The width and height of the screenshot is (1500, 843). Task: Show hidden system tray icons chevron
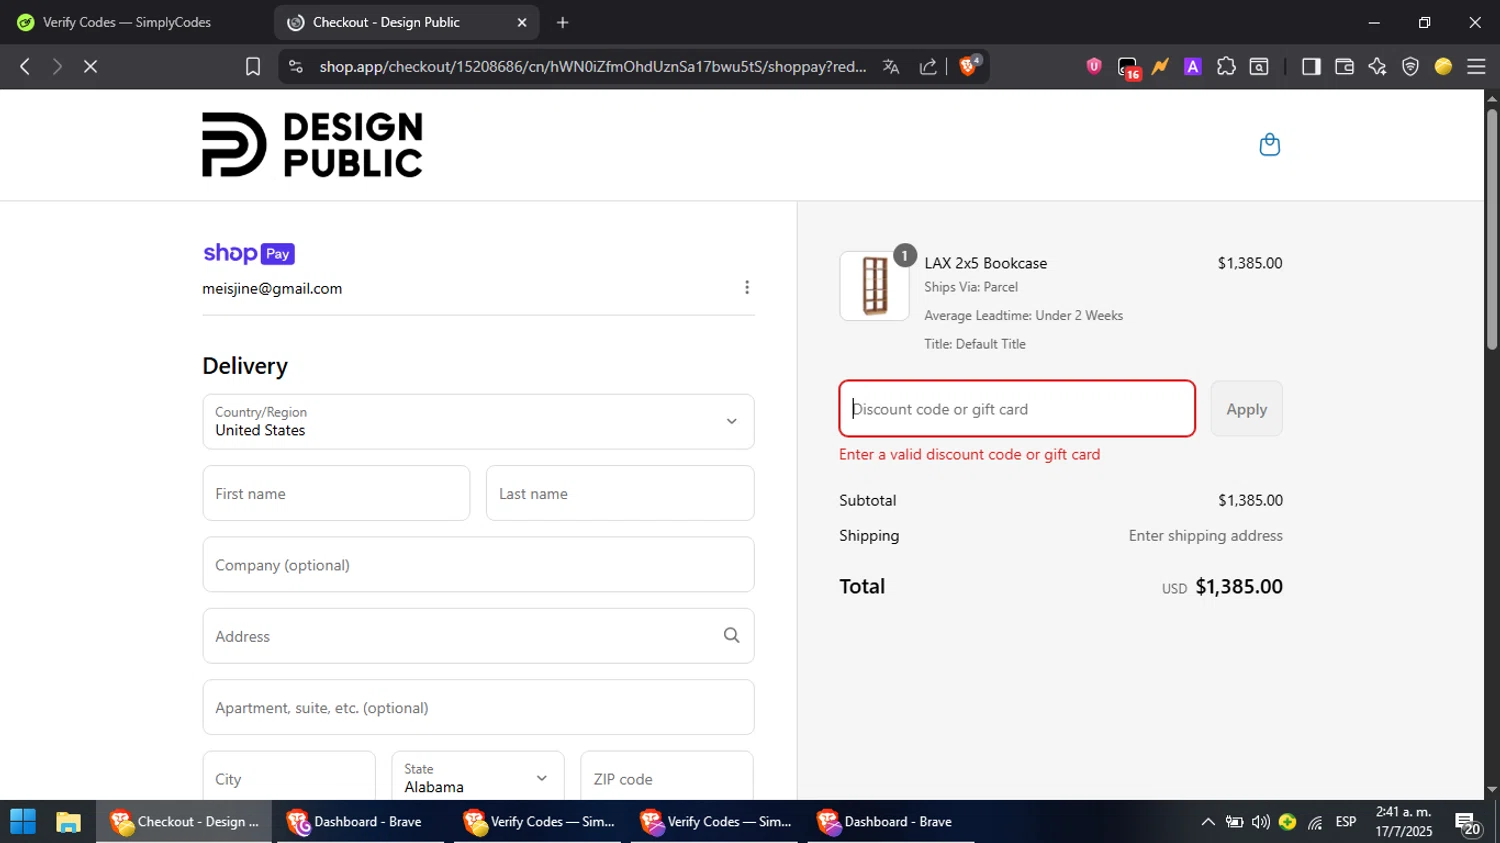[1208, 822]
